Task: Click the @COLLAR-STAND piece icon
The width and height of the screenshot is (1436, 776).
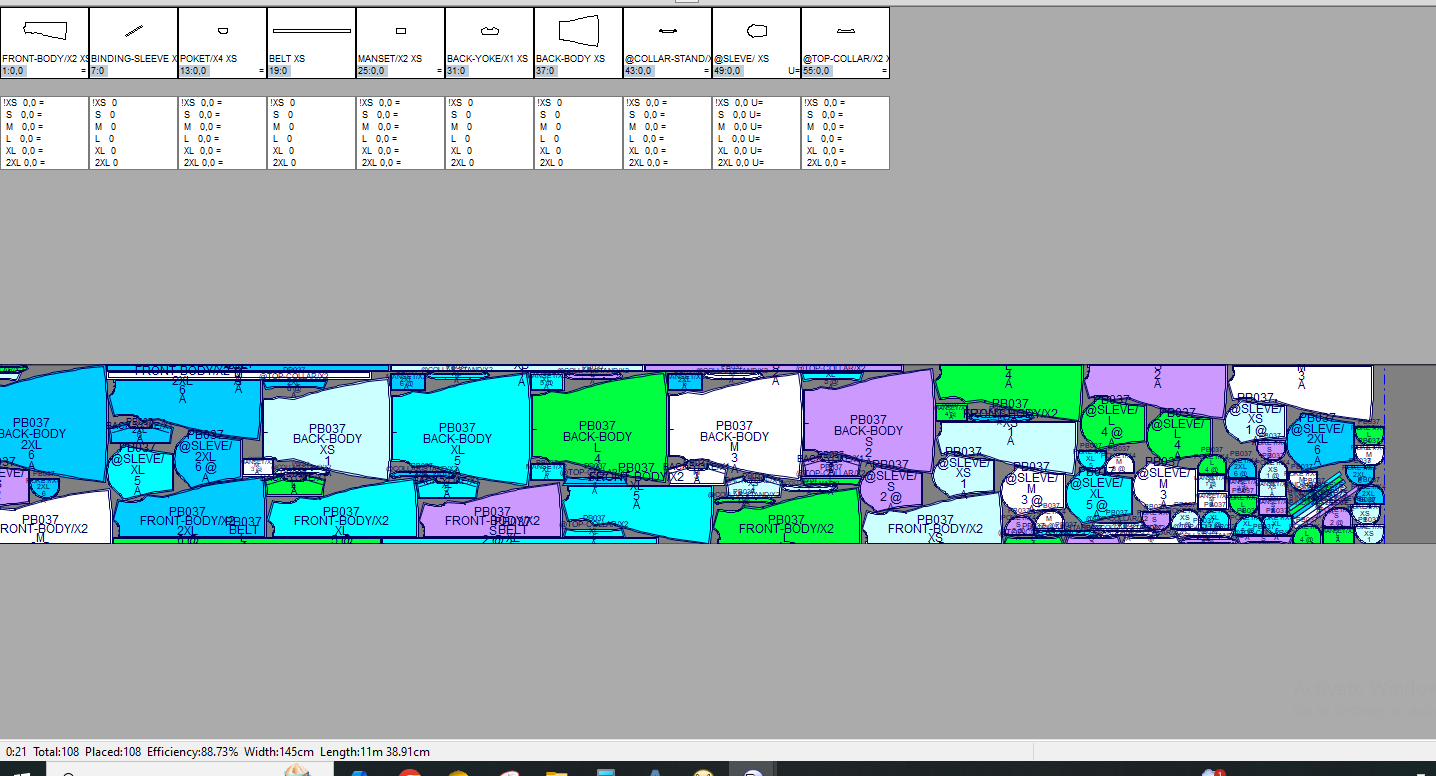Action: pos(667,31)
